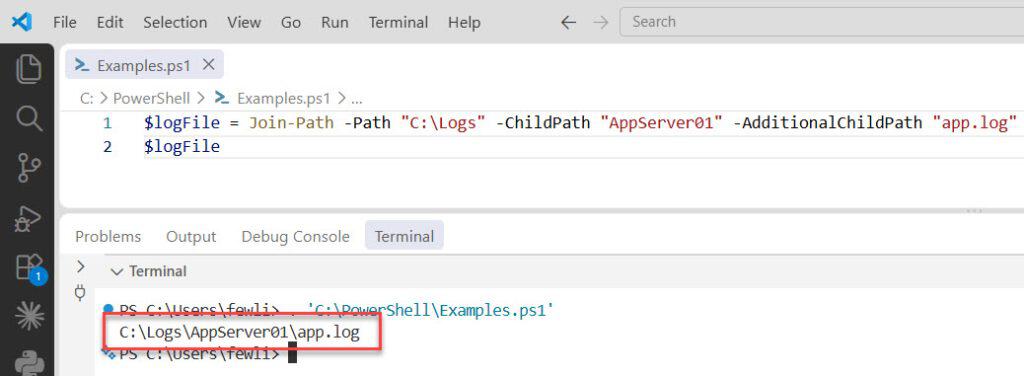Open the View menu
This screenshot has height=376, width=1024.
(x=244, y=22)
